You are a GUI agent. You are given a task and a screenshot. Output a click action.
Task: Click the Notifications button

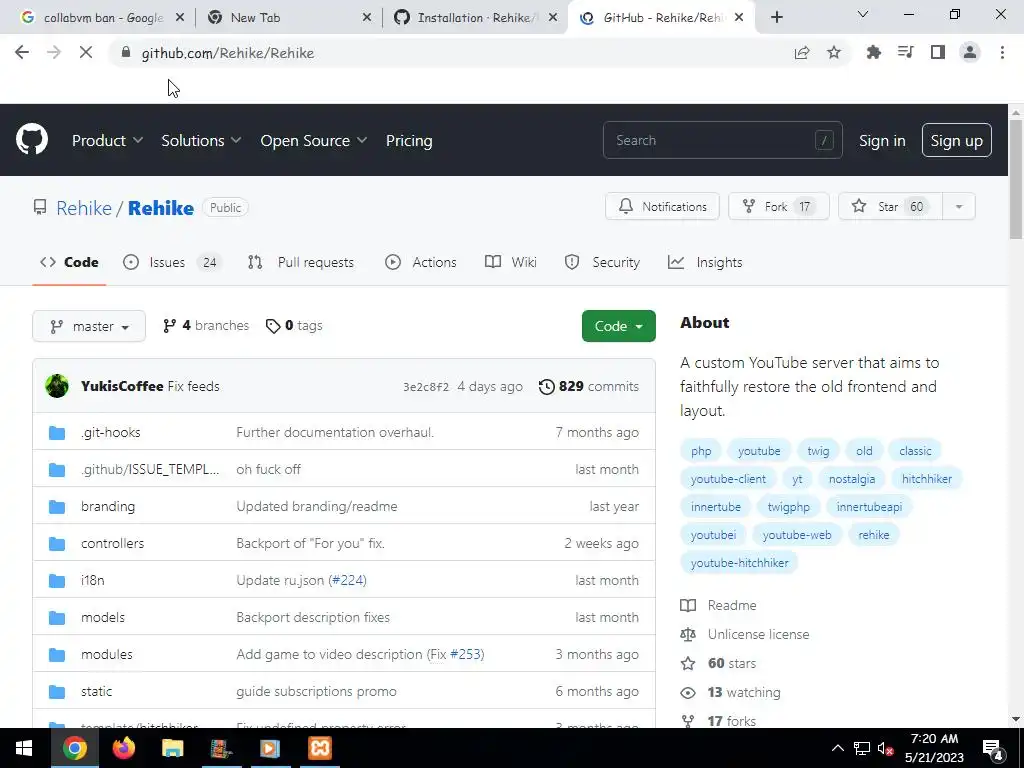pos(662,206)
